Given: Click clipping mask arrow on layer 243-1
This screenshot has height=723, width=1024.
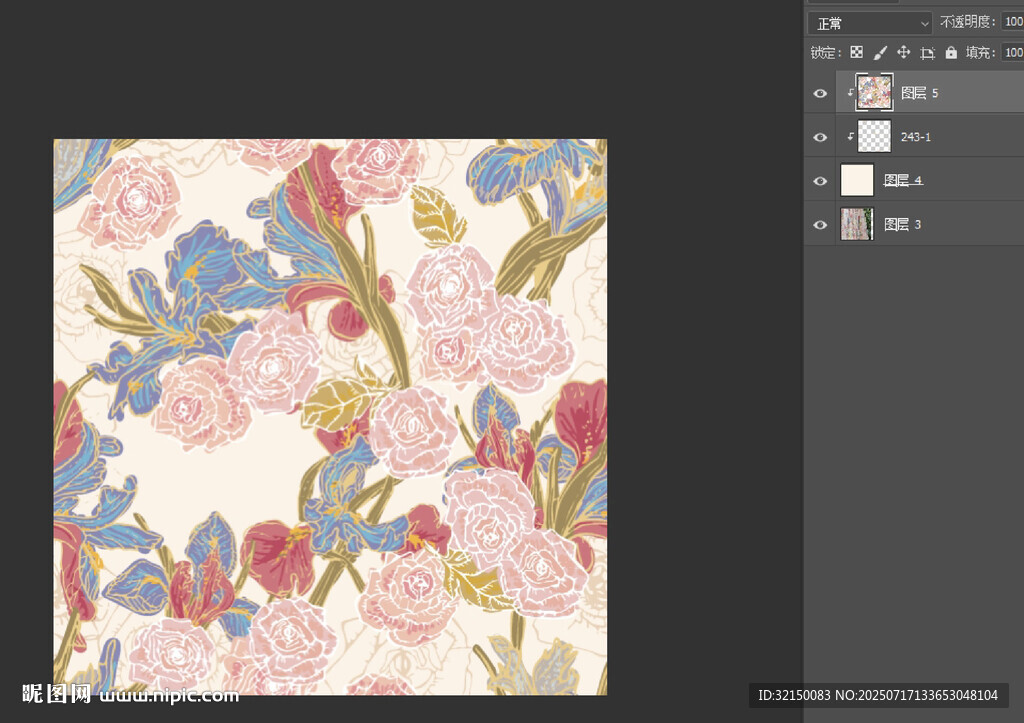Looking at the screenshot, I should (x=850, y=137).
